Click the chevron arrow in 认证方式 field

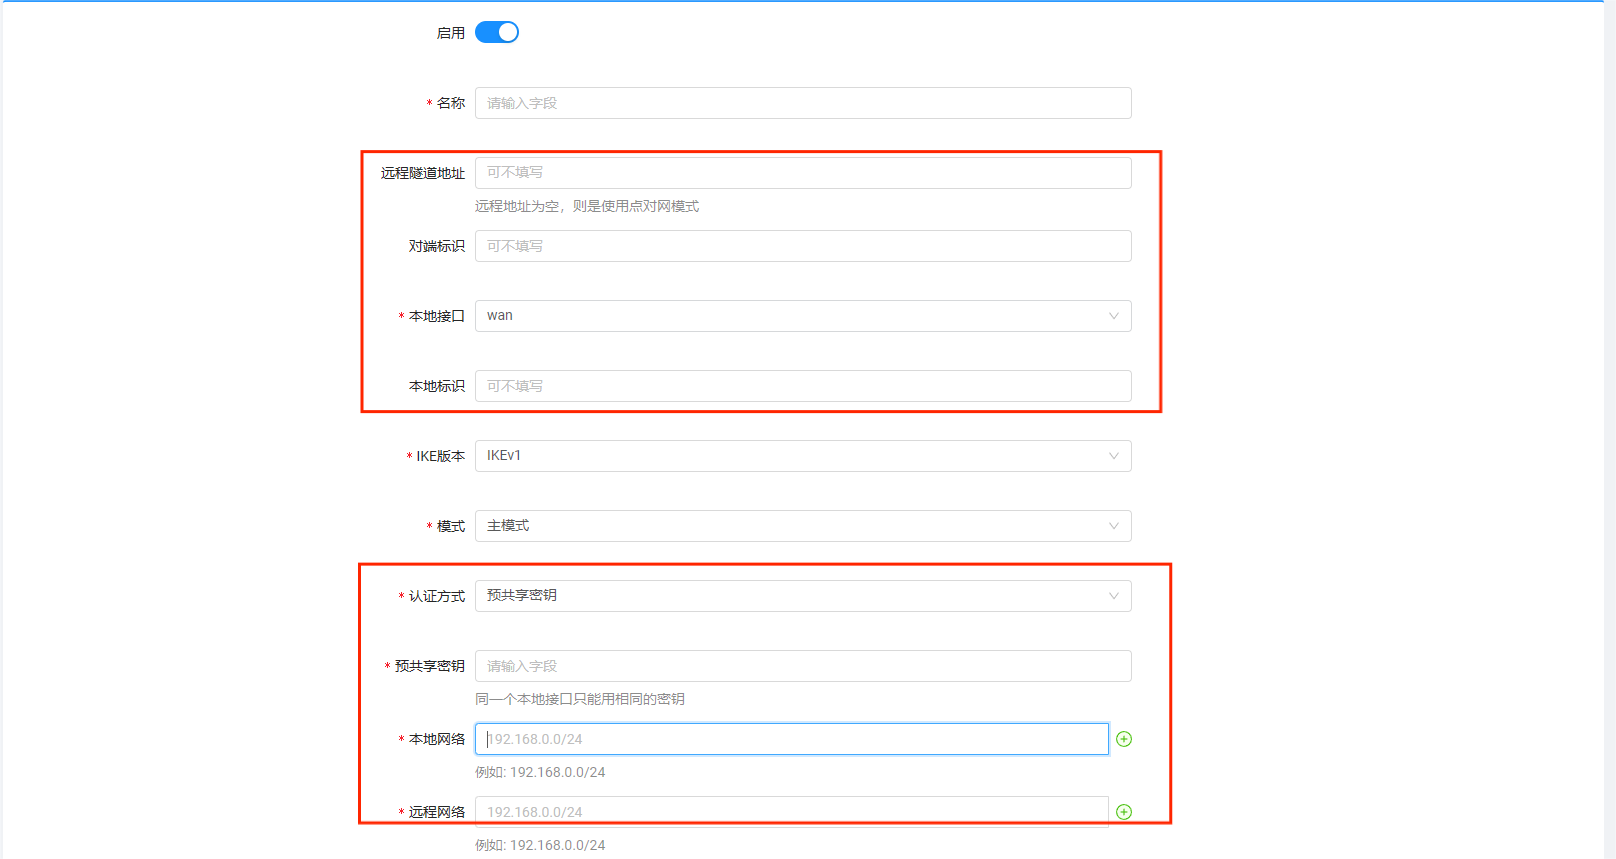point(1113,596)
